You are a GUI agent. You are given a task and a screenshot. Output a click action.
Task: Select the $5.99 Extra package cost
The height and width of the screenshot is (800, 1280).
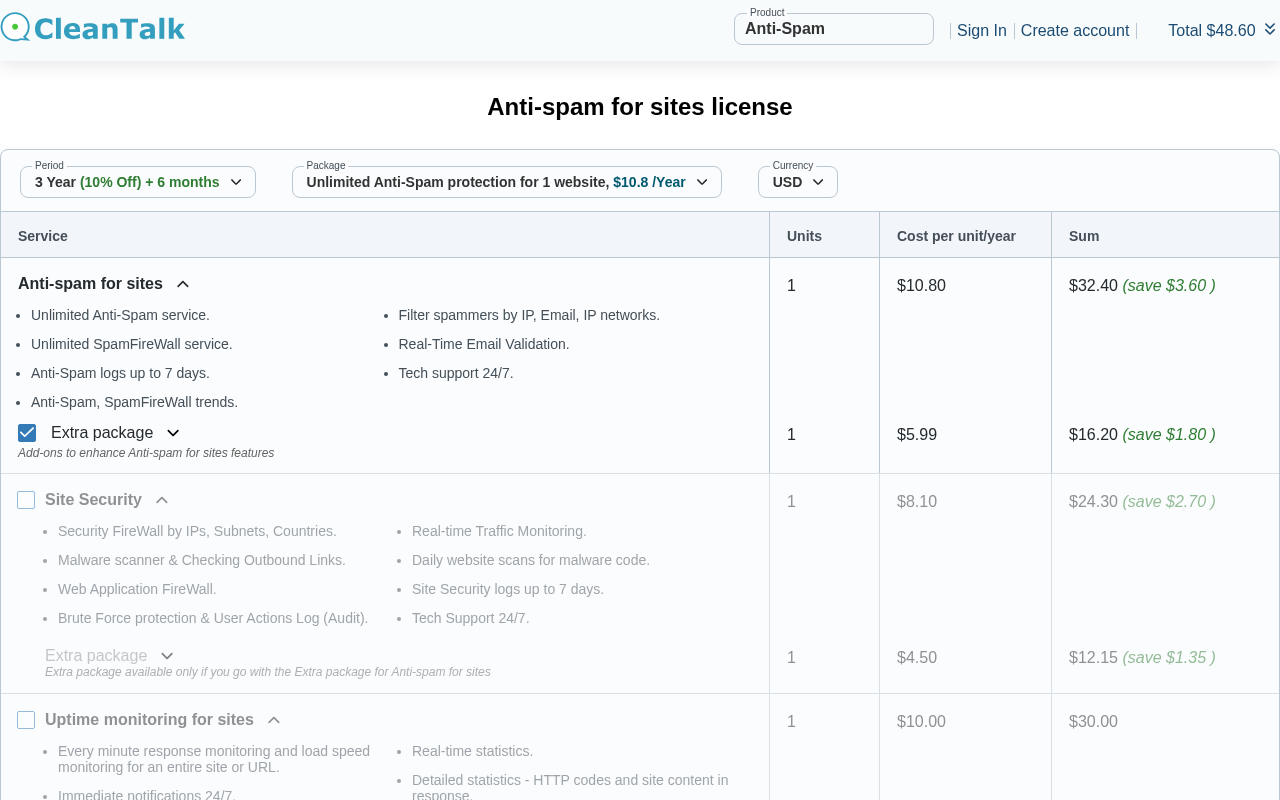click(x=917, y=435)
